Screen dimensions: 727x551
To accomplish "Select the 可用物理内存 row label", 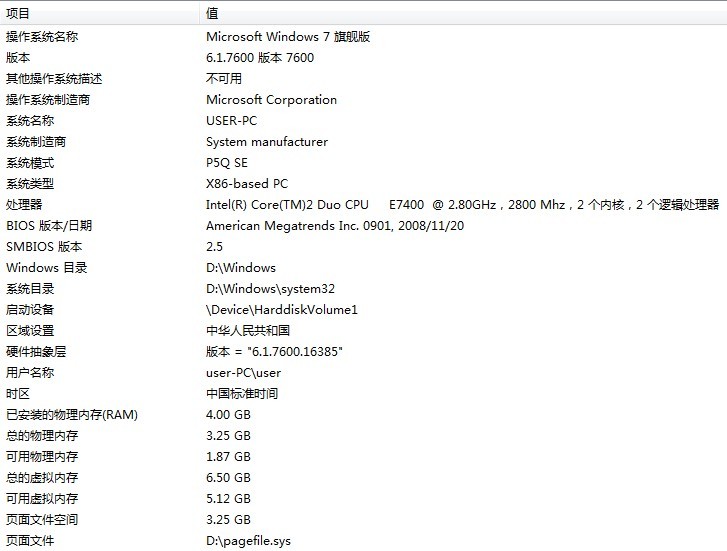I will (x=42, y=457).
